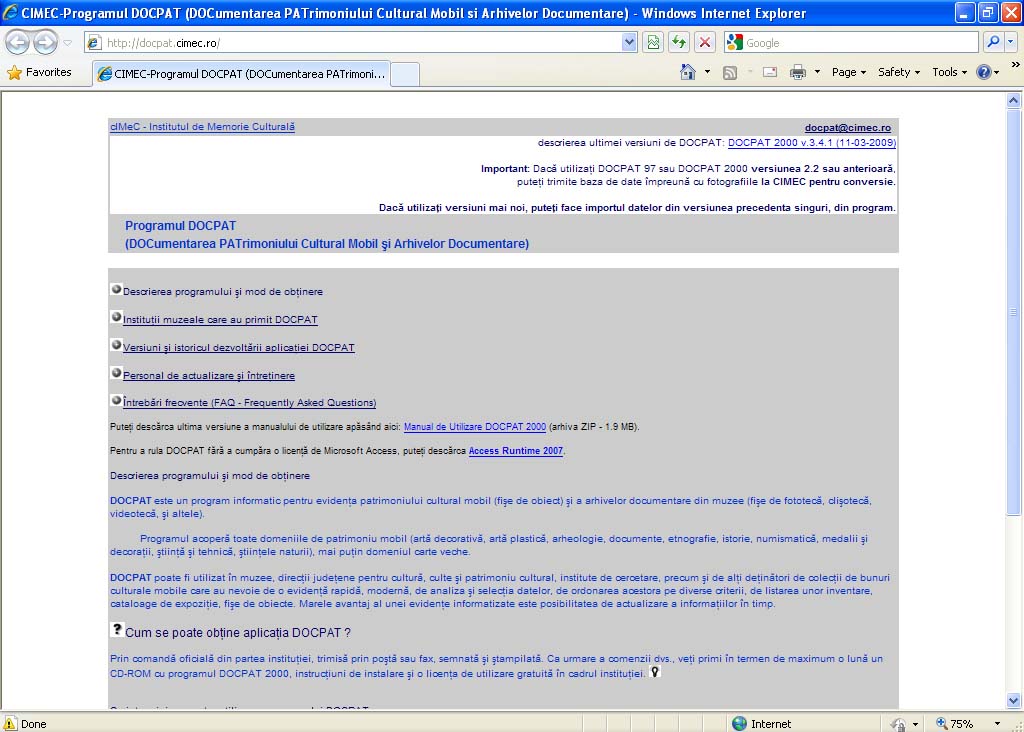Click the Cum se poate obține aplicația DOCPAT heading
This screenshot has width=1024, height=732.
click(x=238, y=633)
